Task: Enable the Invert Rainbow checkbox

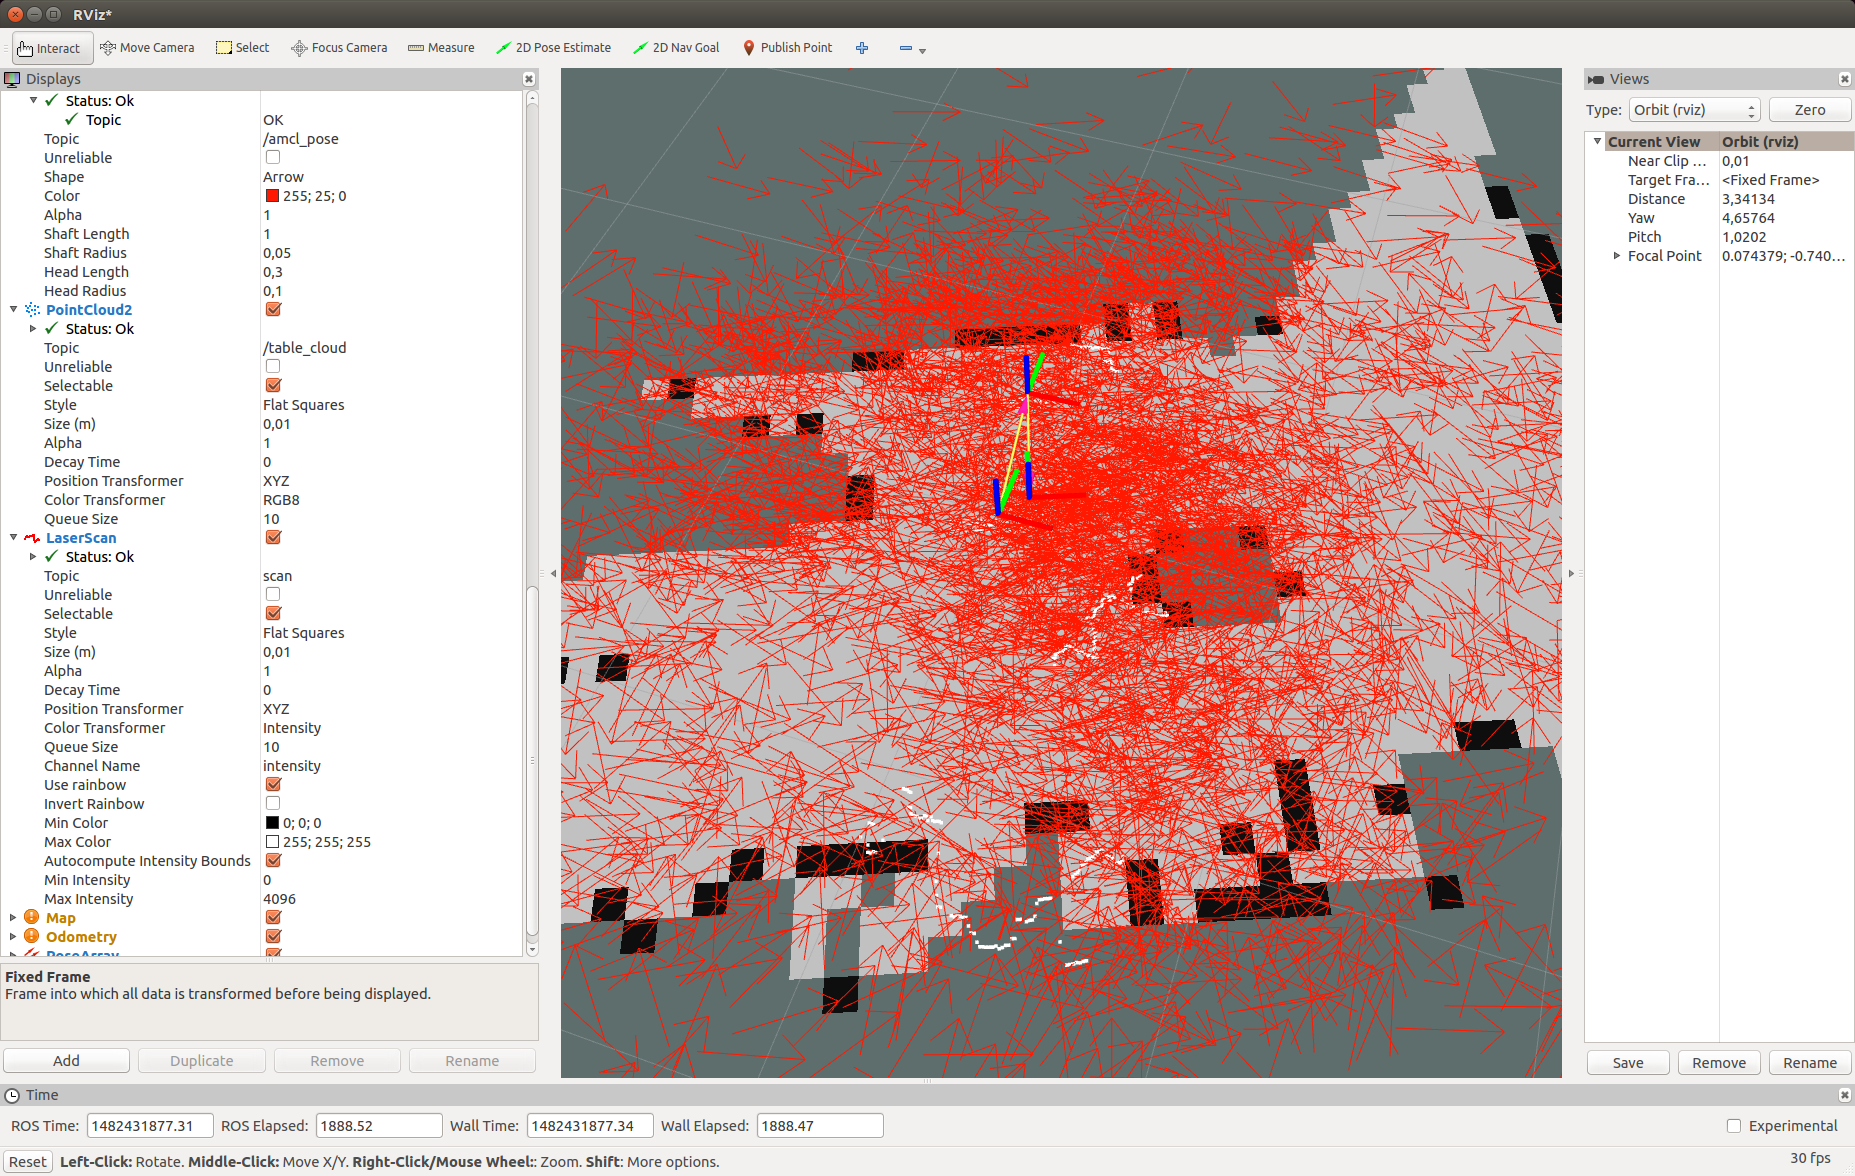Action: [x=273, y=804]
